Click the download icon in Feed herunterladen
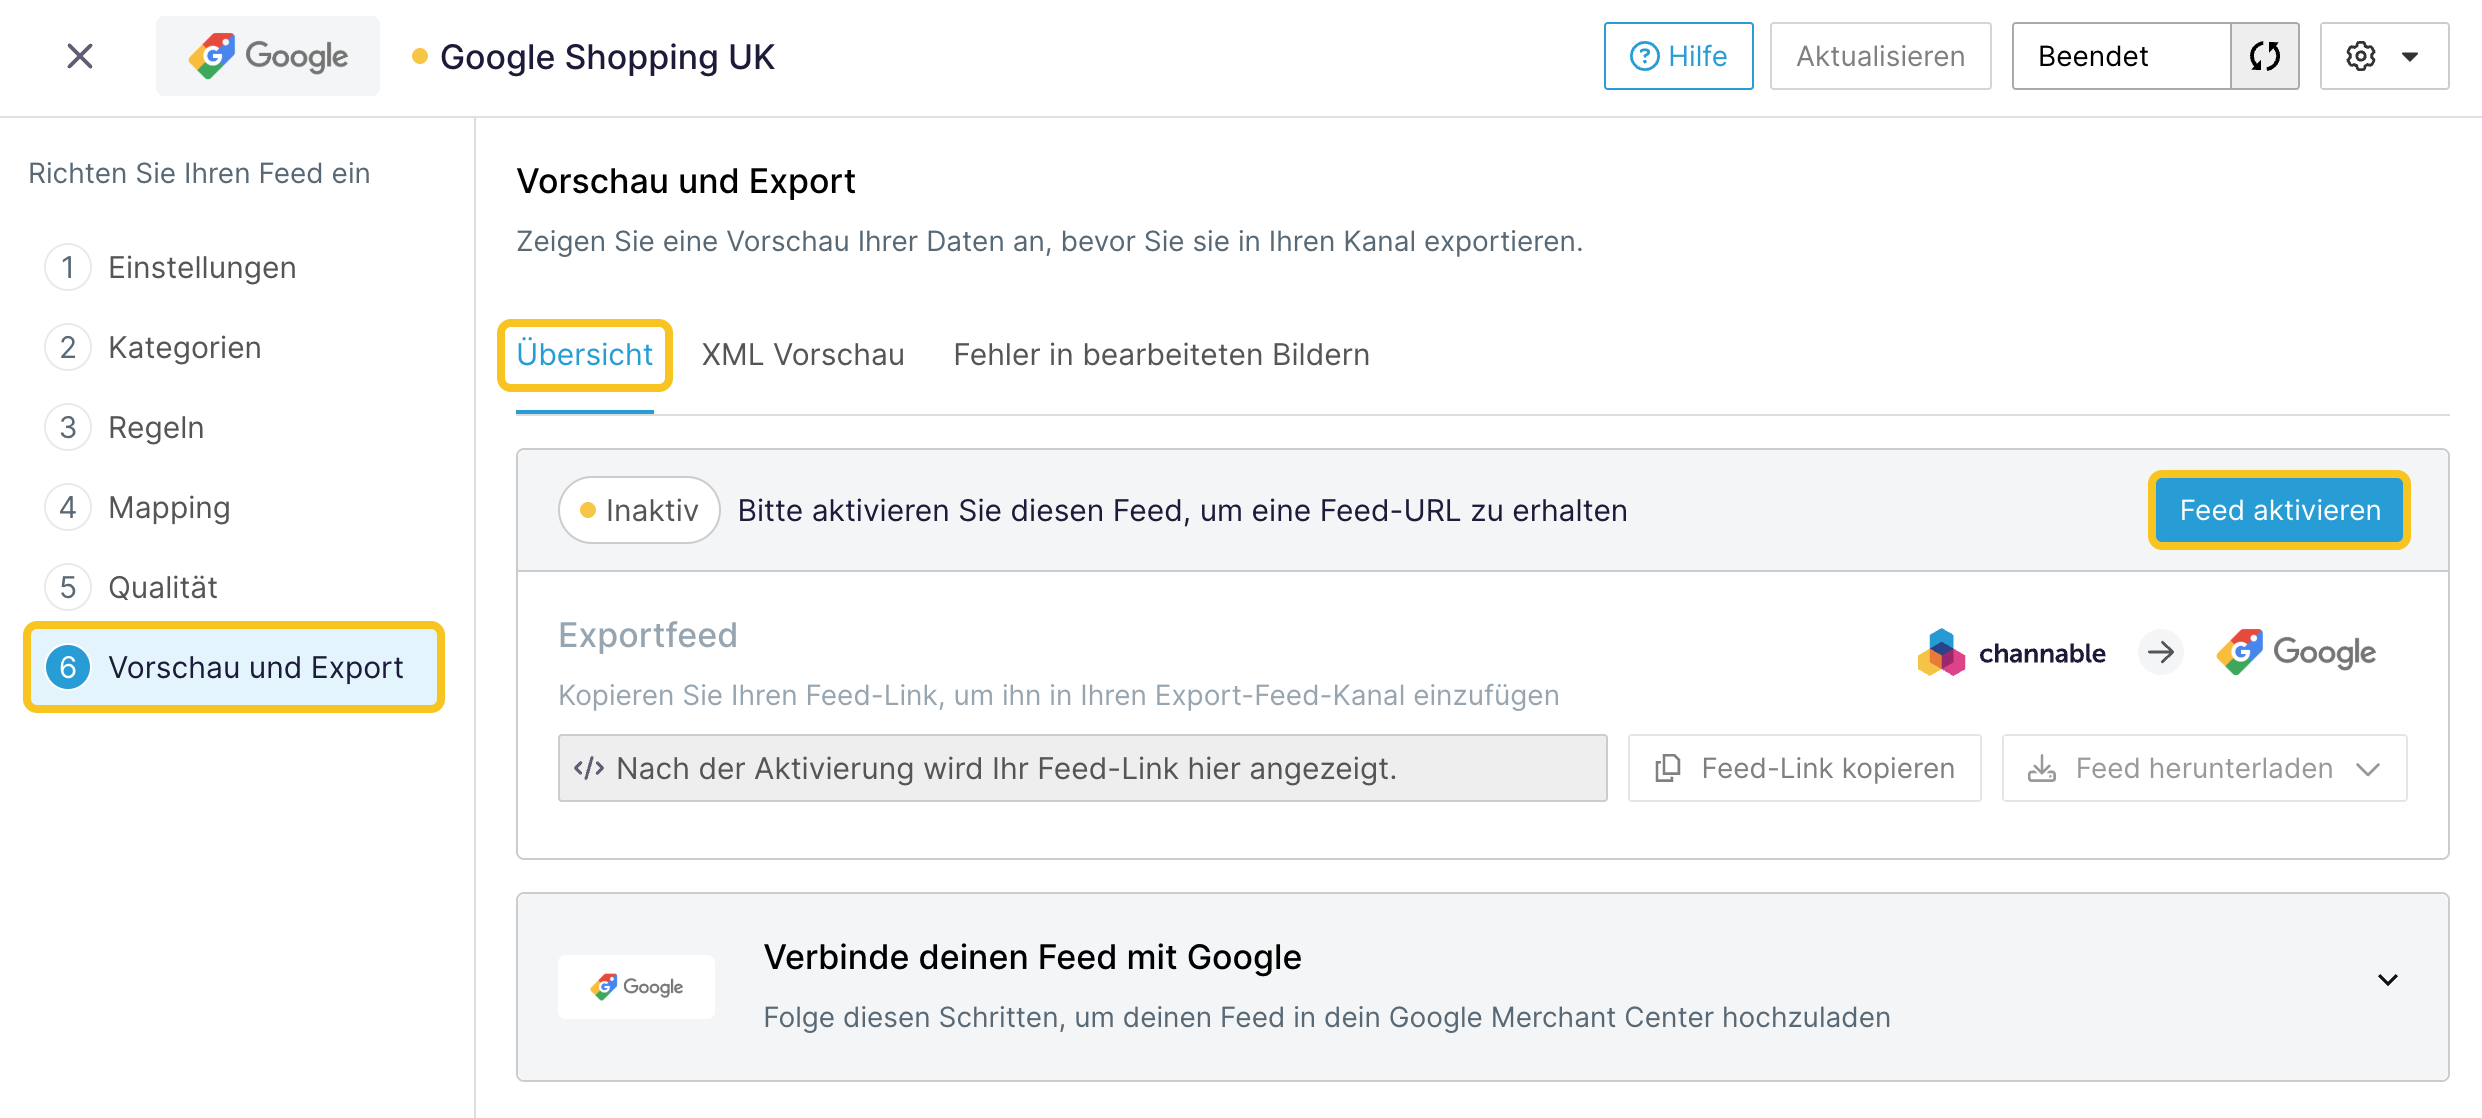 [2041, 768]
